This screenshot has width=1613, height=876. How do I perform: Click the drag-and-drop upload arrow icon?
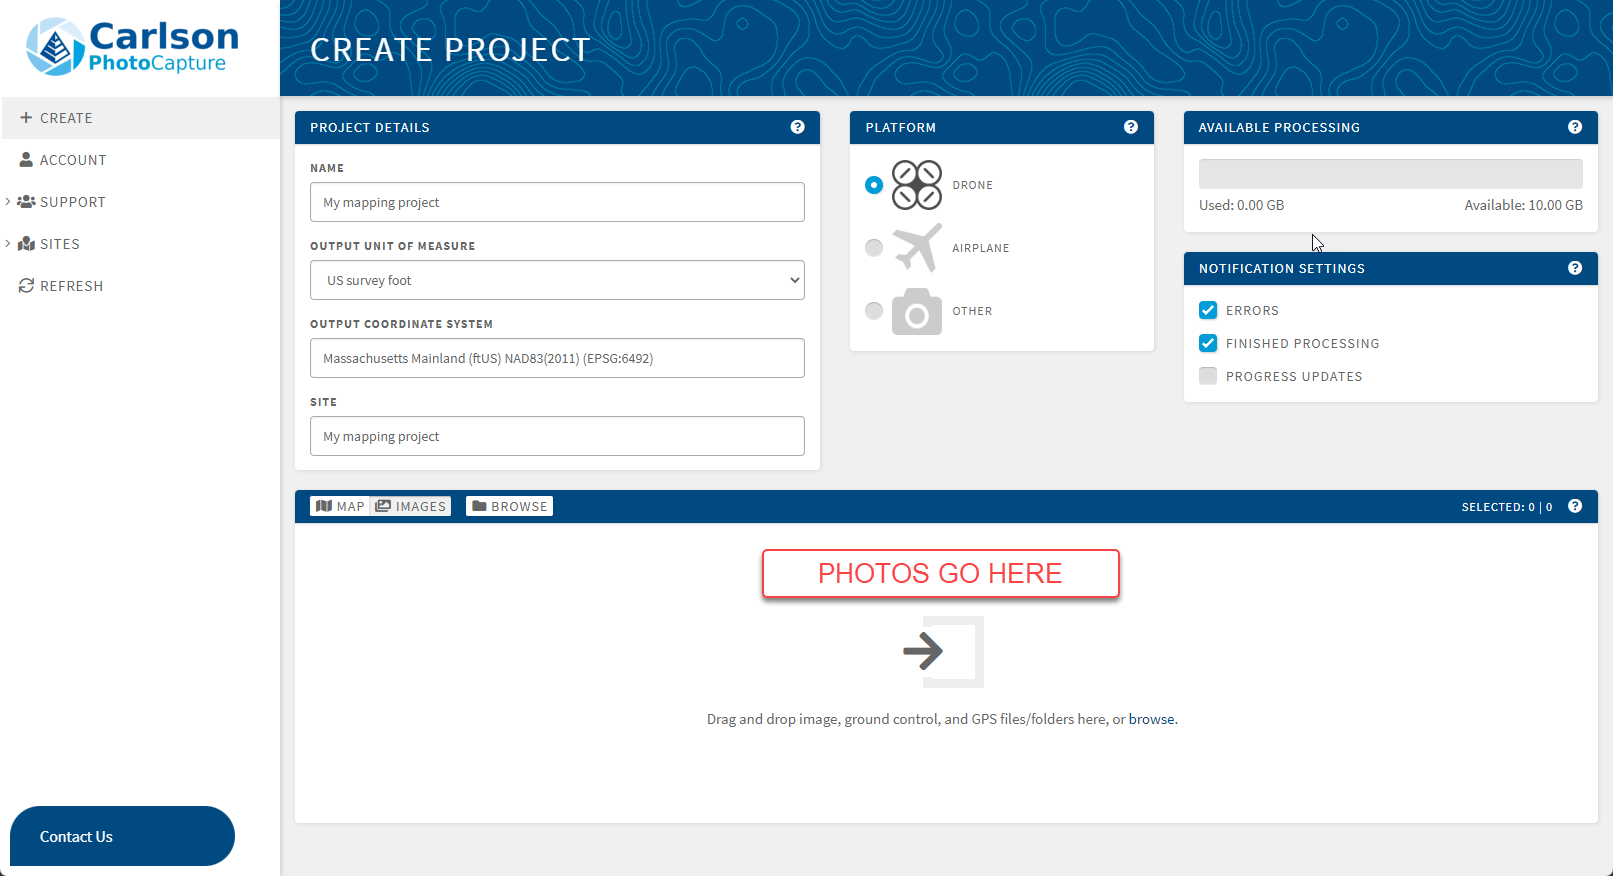941,651
